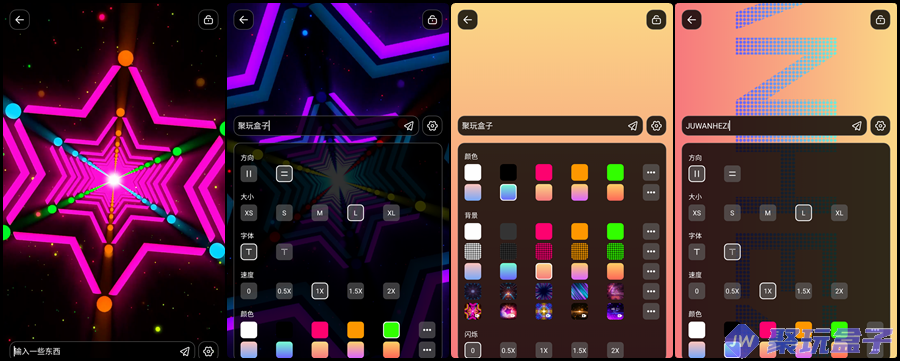Pick the pink color swatch on third screen

pyautogui.click(x=544, y=172)
